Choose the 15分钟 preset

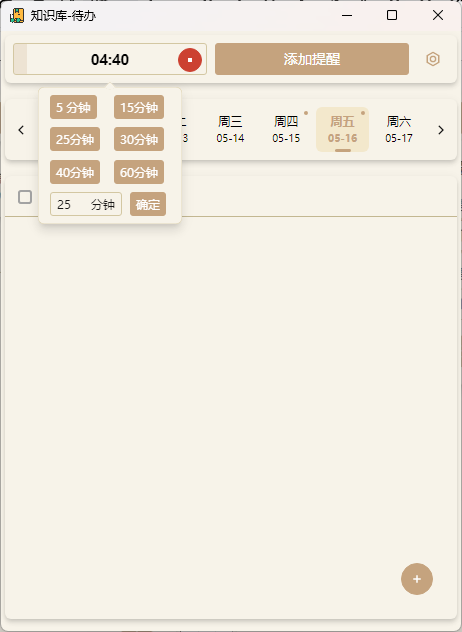tap(139, 107)
